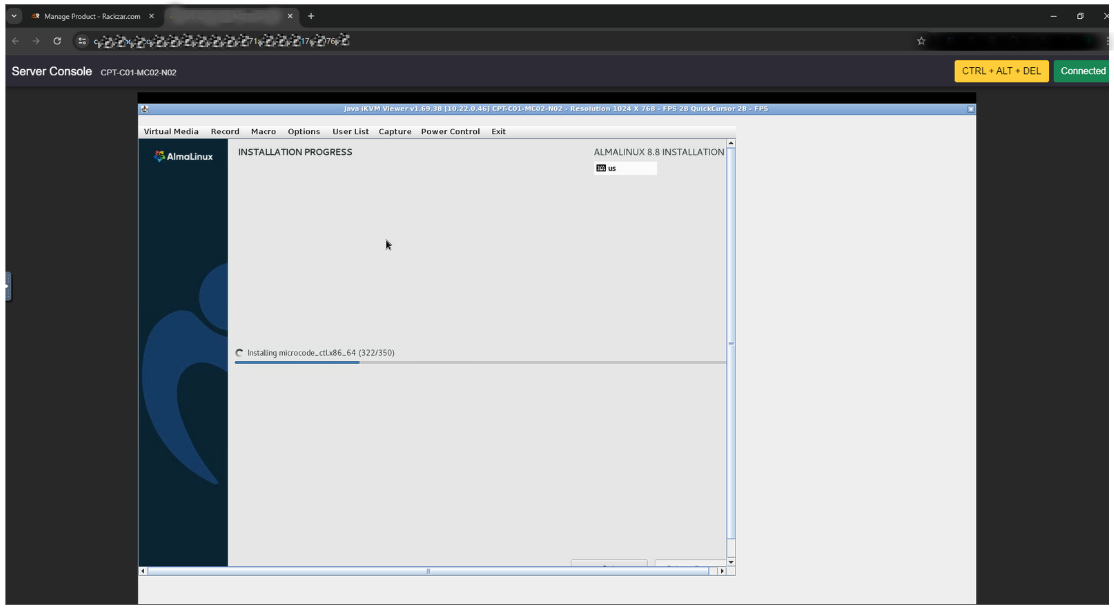Open the browser tab search dropdown
Viewport: 1114px width, 610px height.
click(14, 16)
